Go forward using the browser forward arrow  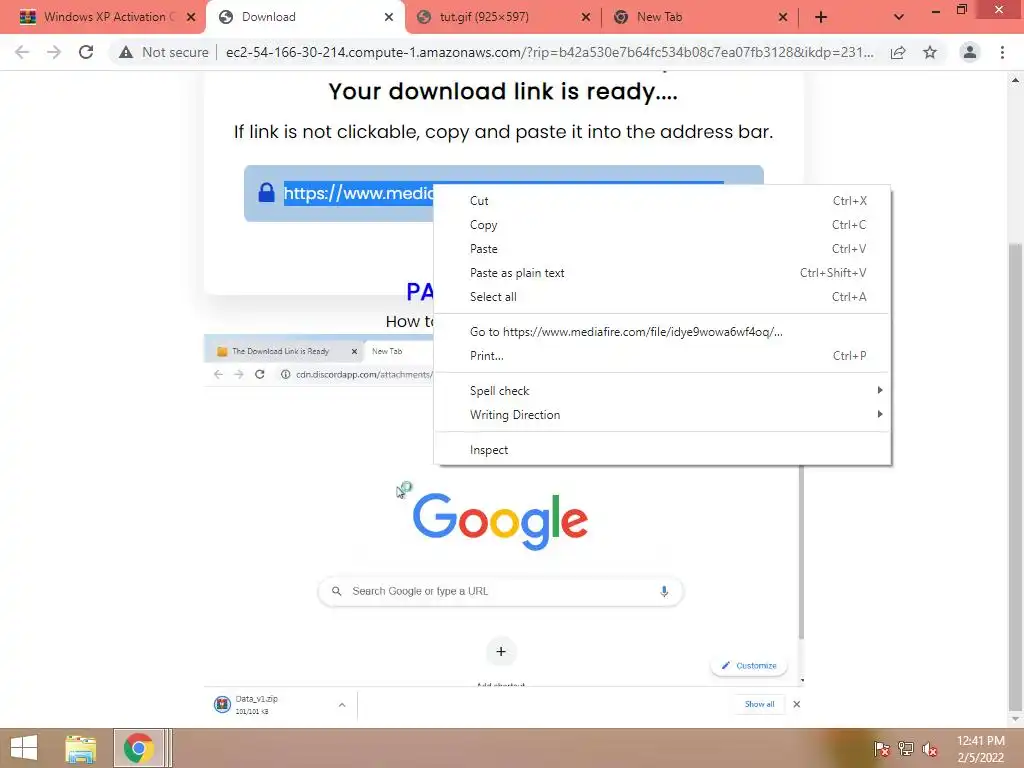[x=54, y=52]
